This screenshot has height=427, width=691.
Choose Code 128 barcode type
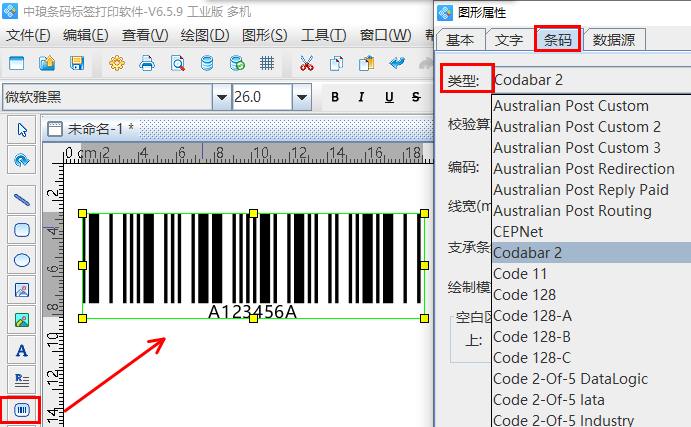tap(591, 295)
